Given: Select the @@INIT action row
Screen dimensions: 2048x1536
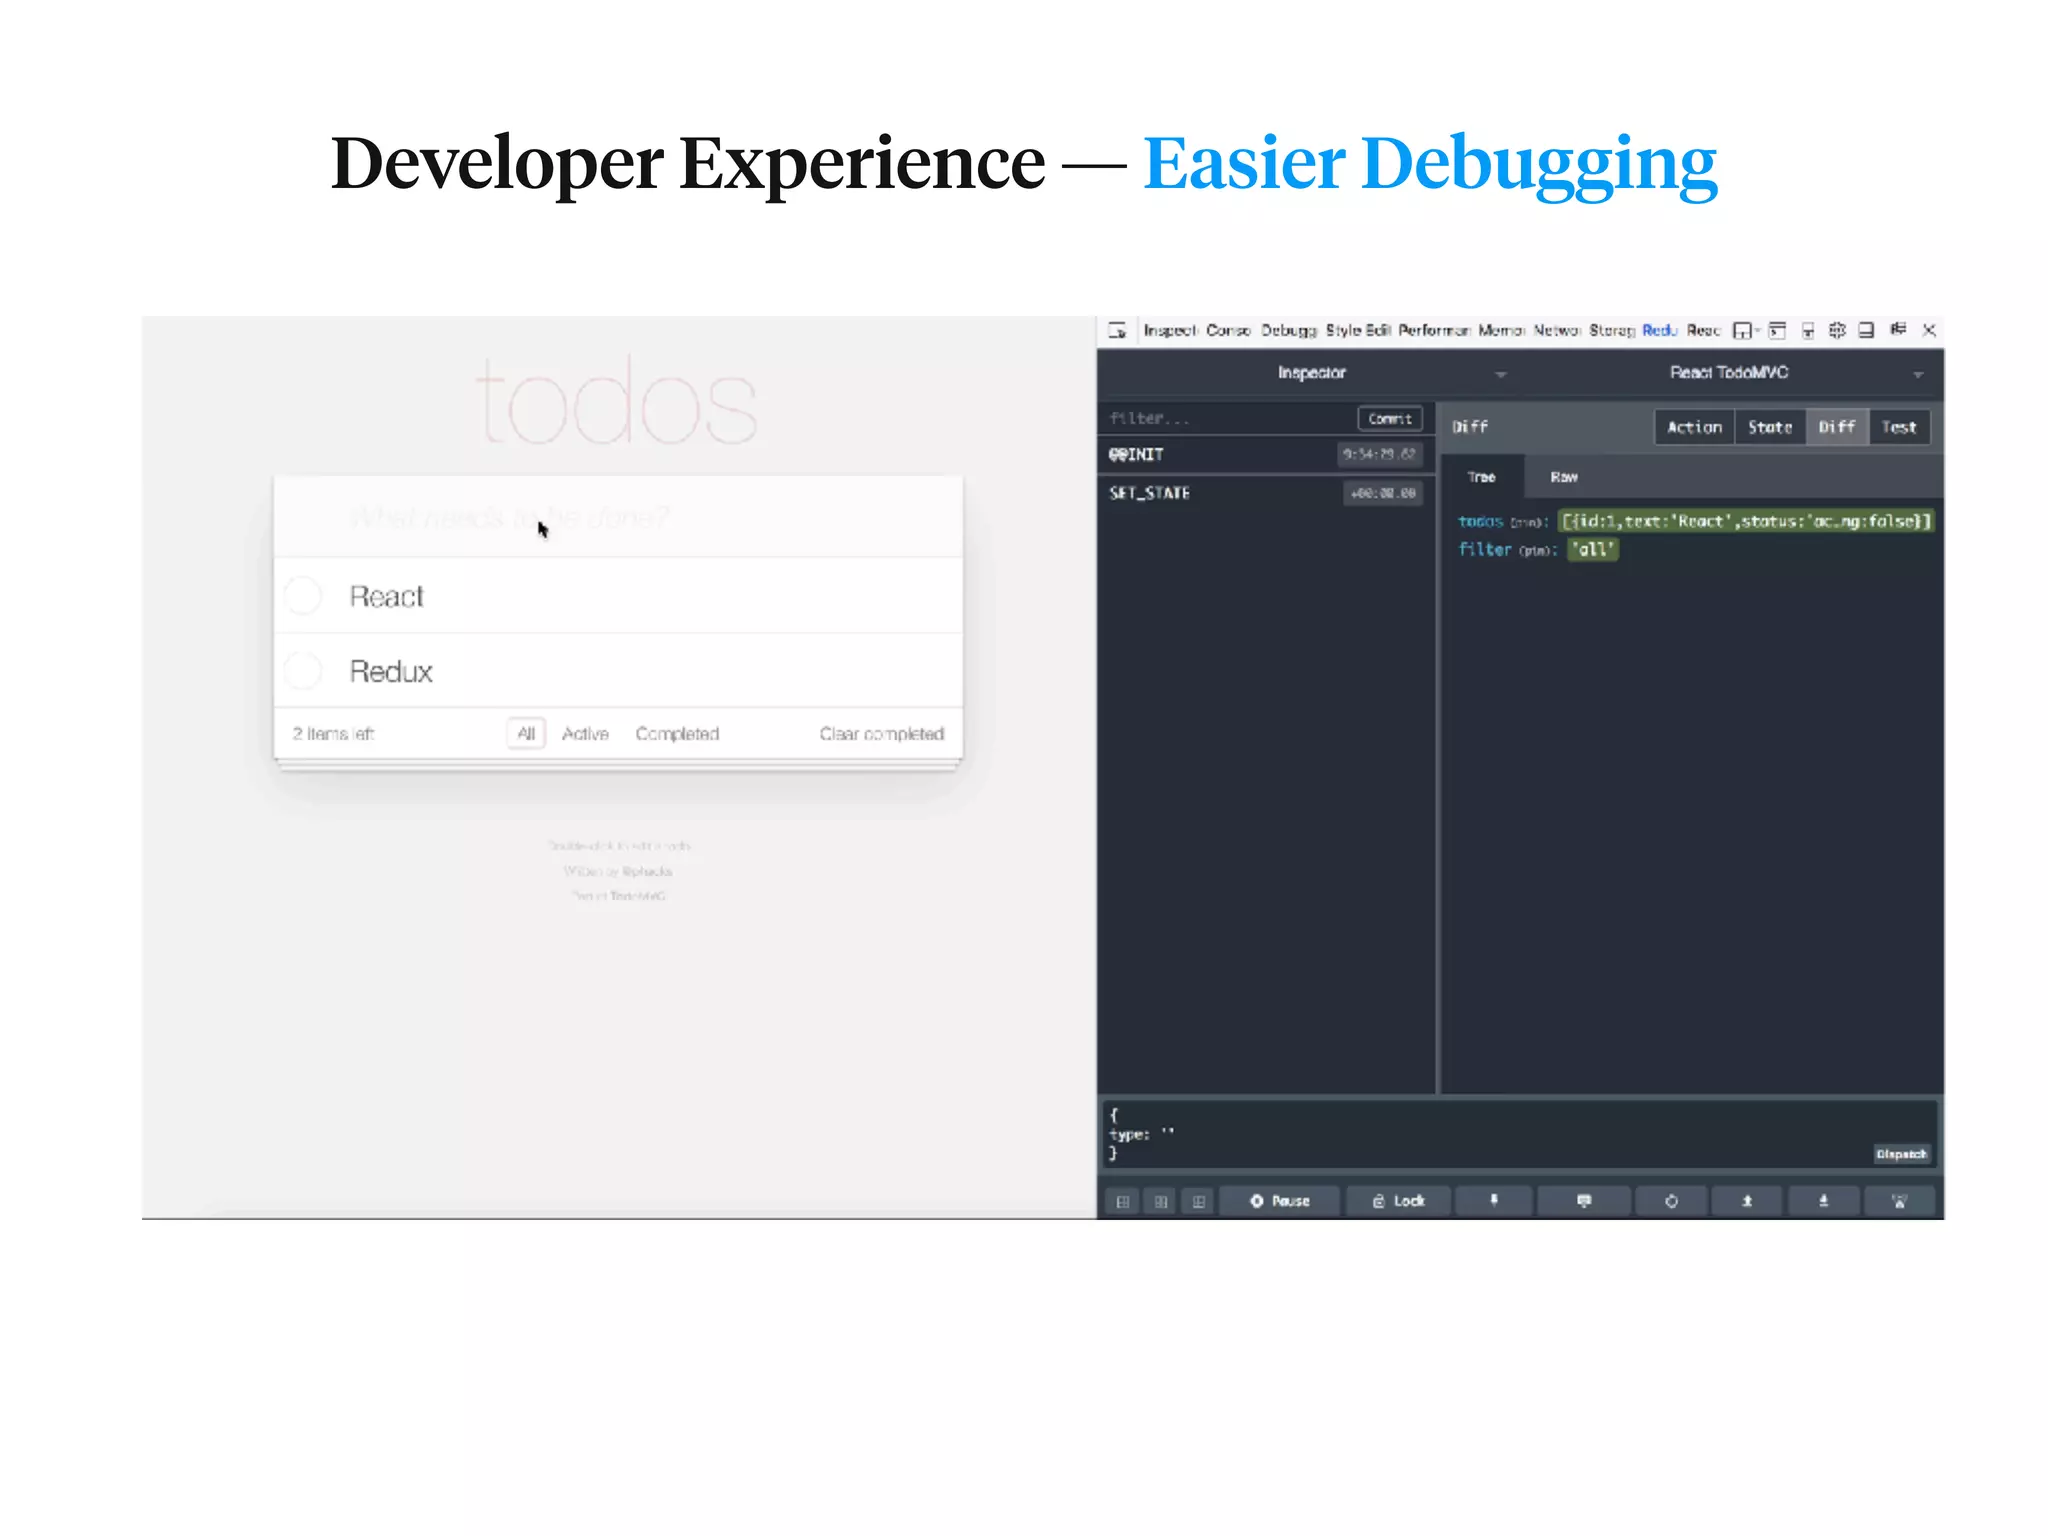Looking at the screenshot, I should click(x=1266, y=454).
